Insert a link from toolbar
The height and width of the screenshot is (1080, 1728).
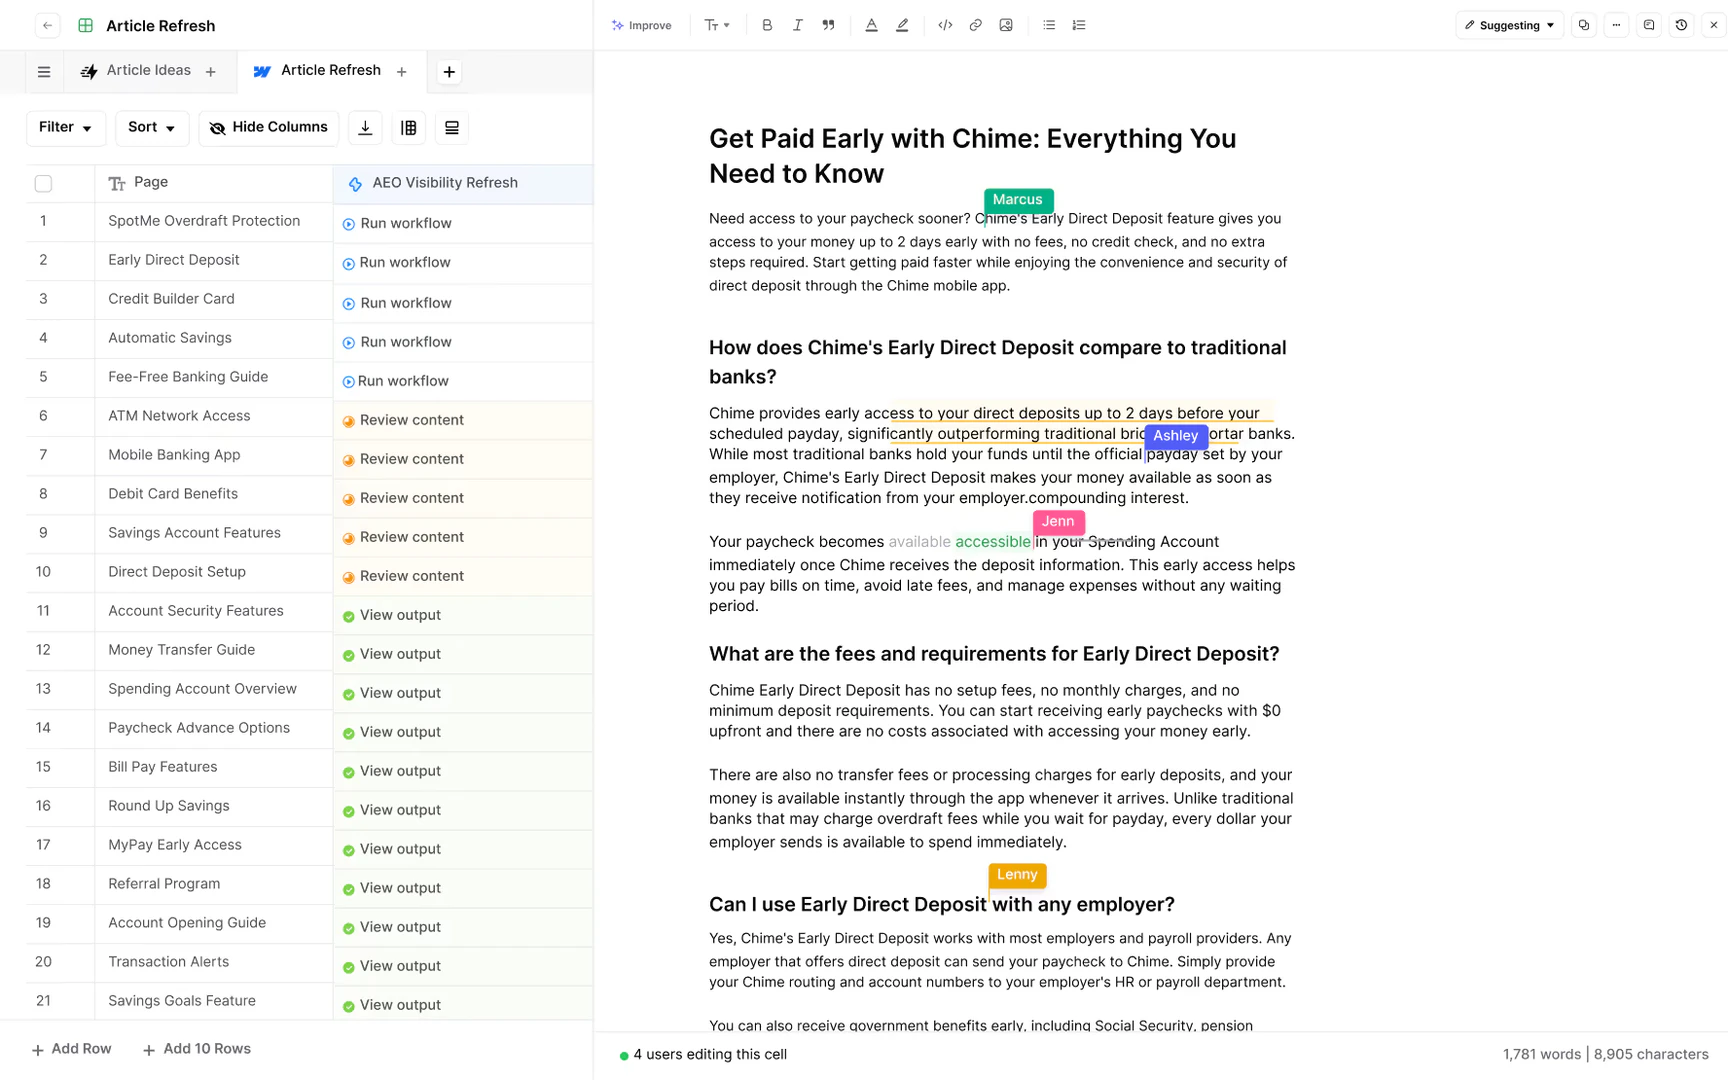pos(975,25)
